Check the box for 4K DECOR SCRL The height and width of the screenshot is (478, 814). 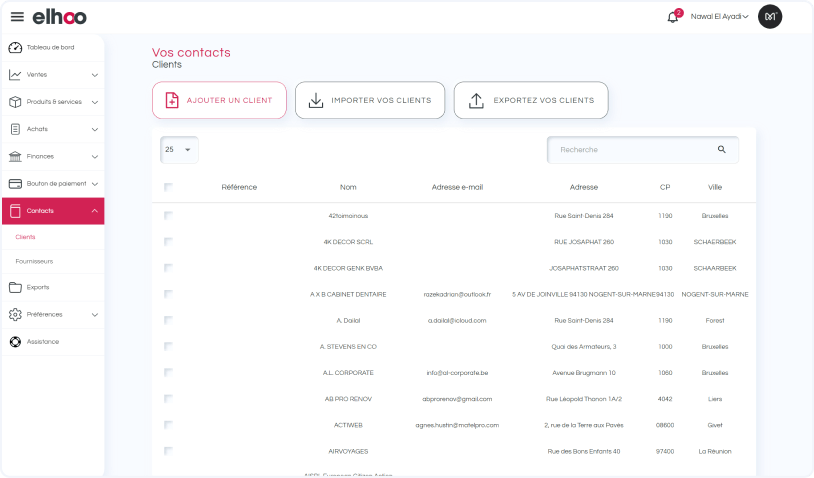point(168,242)
